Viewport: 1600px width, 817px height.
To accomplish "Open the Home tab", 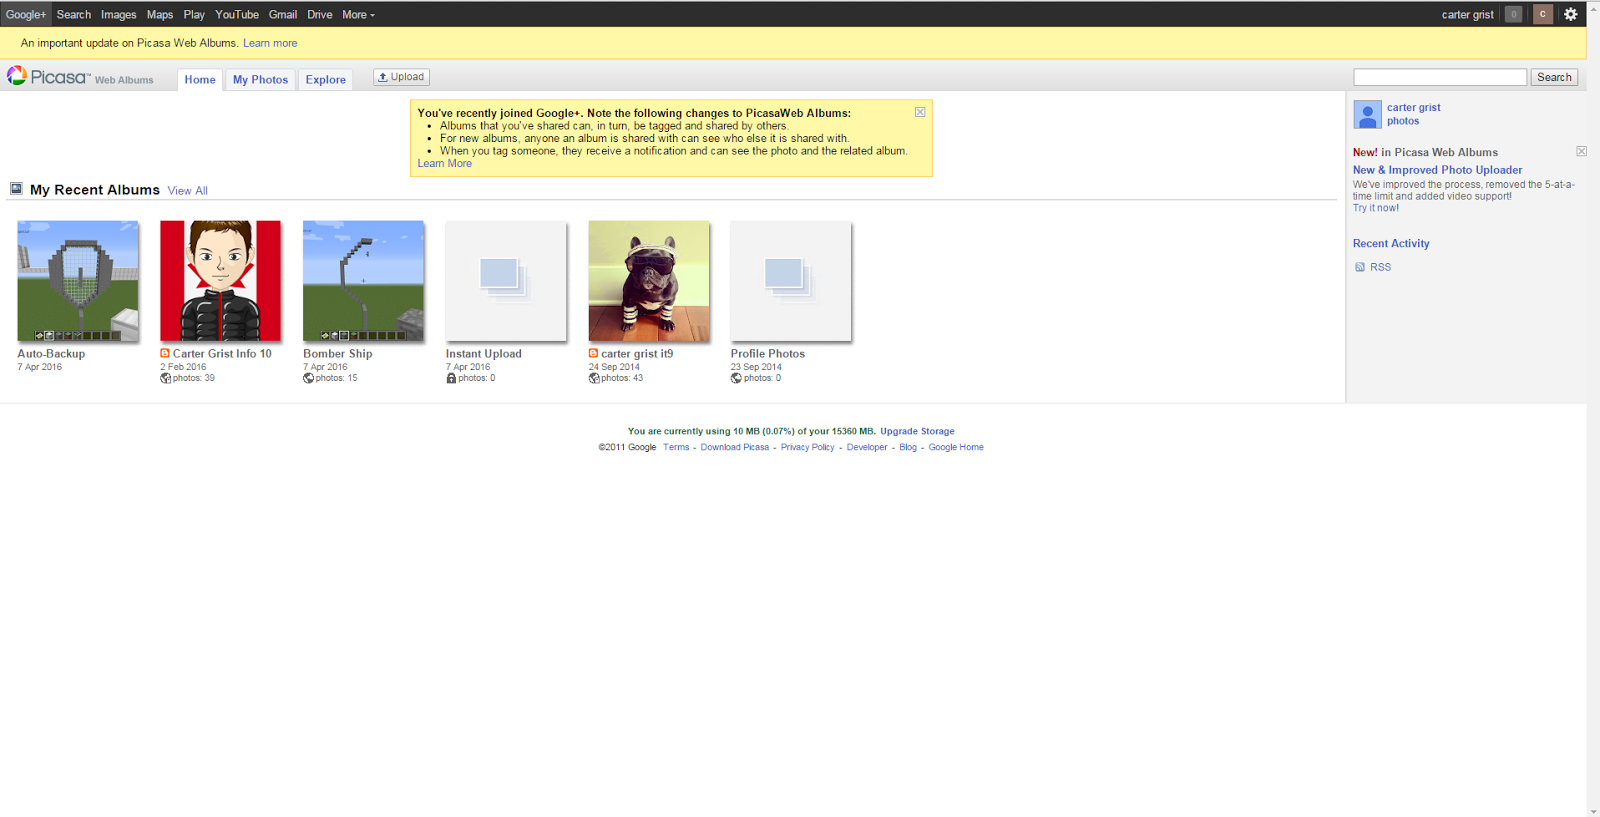I will coord(200,80).
